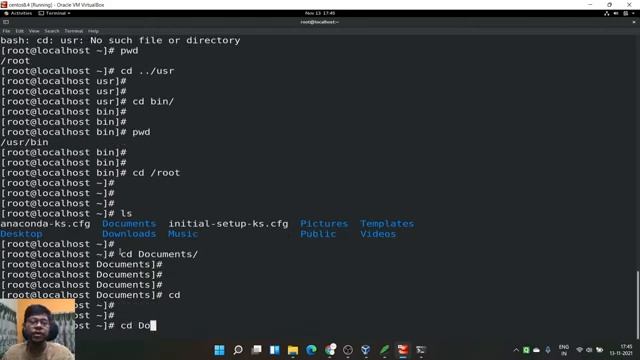Click the GNOME network status icon

[x=607, y=13]
